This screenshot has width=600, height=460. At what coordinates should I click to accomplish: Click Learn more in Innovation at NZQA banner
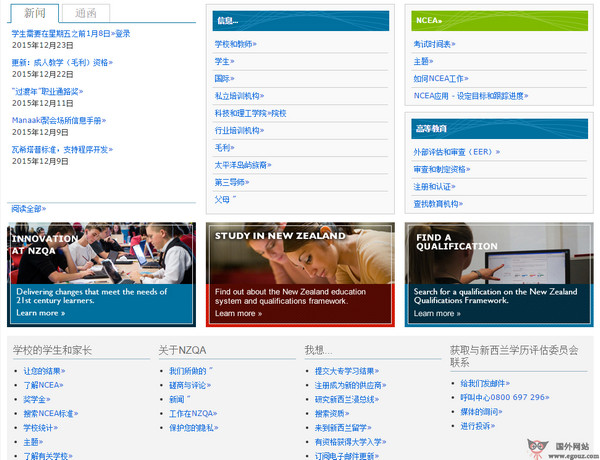pyautogui.click(x=41, y=313)
